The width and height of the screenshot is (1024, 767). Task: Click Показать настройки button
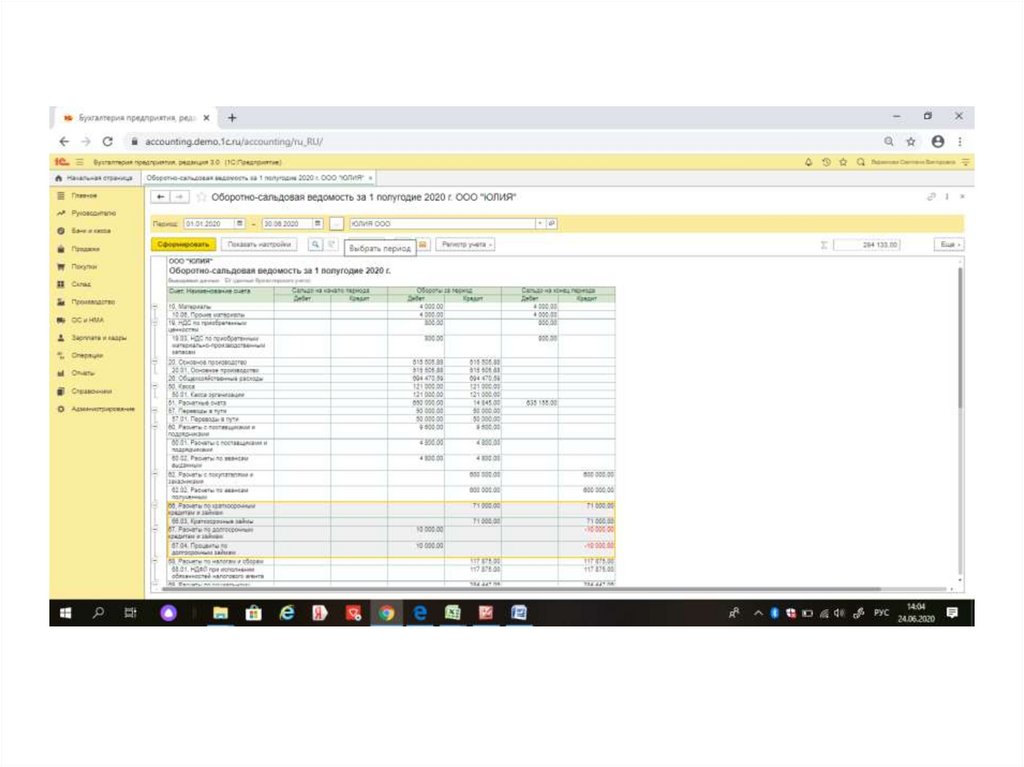click(259, 244)
